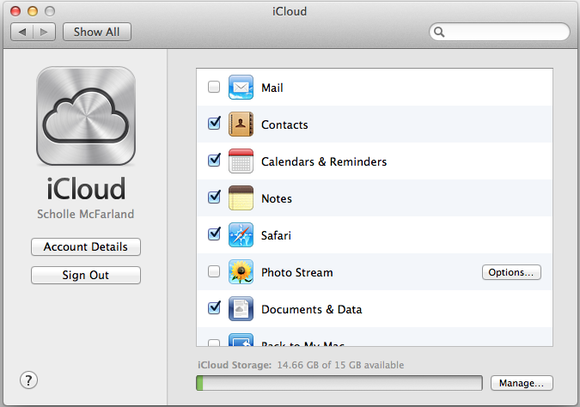The height and width of the screenshot is (407, 580).
Task: Disable the Documents & Data checkbox
Action: (x=214, y=307)
